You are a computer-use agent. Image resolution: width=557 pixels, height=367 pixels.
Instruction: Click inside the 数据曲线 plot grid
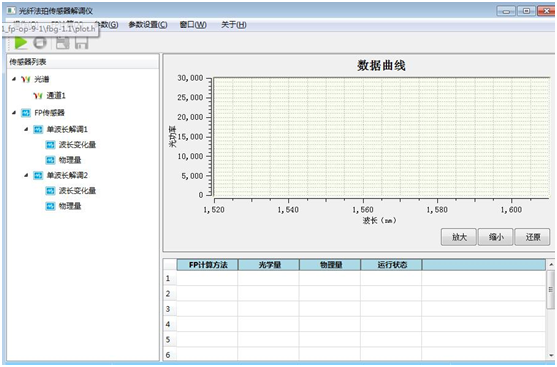382,137
